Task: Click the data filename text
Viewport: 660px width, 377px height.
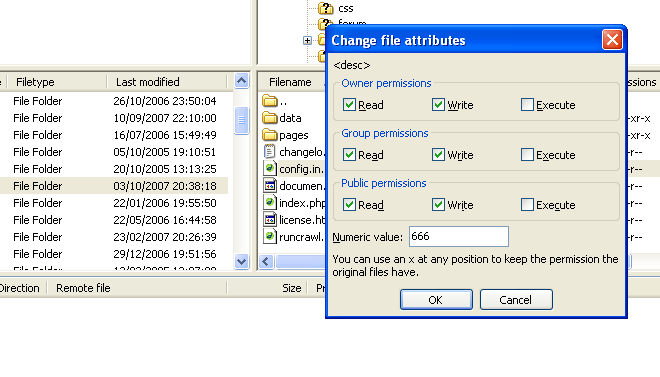Action: click(290, 118)
